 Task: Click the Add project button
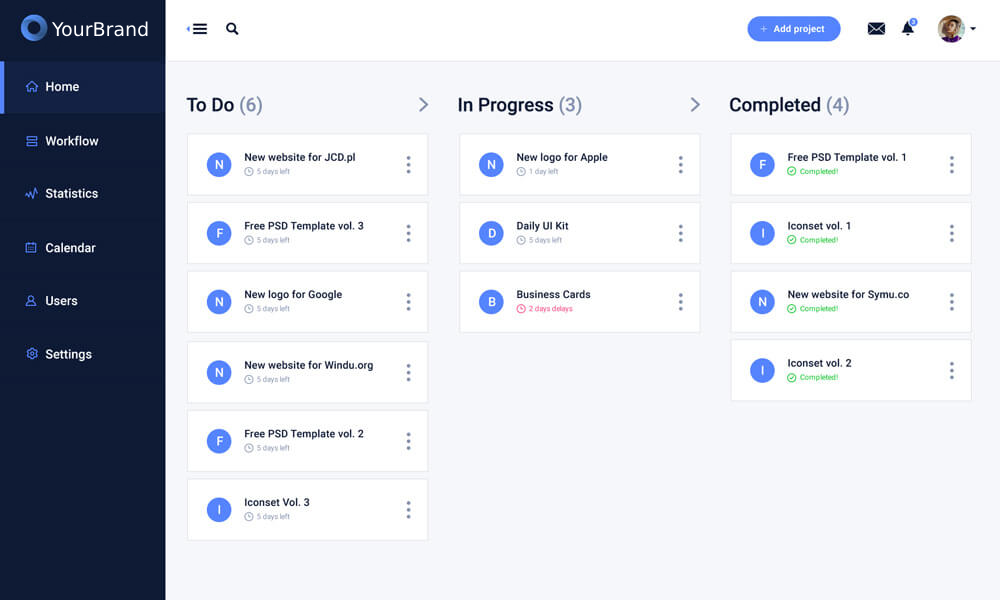793,29
